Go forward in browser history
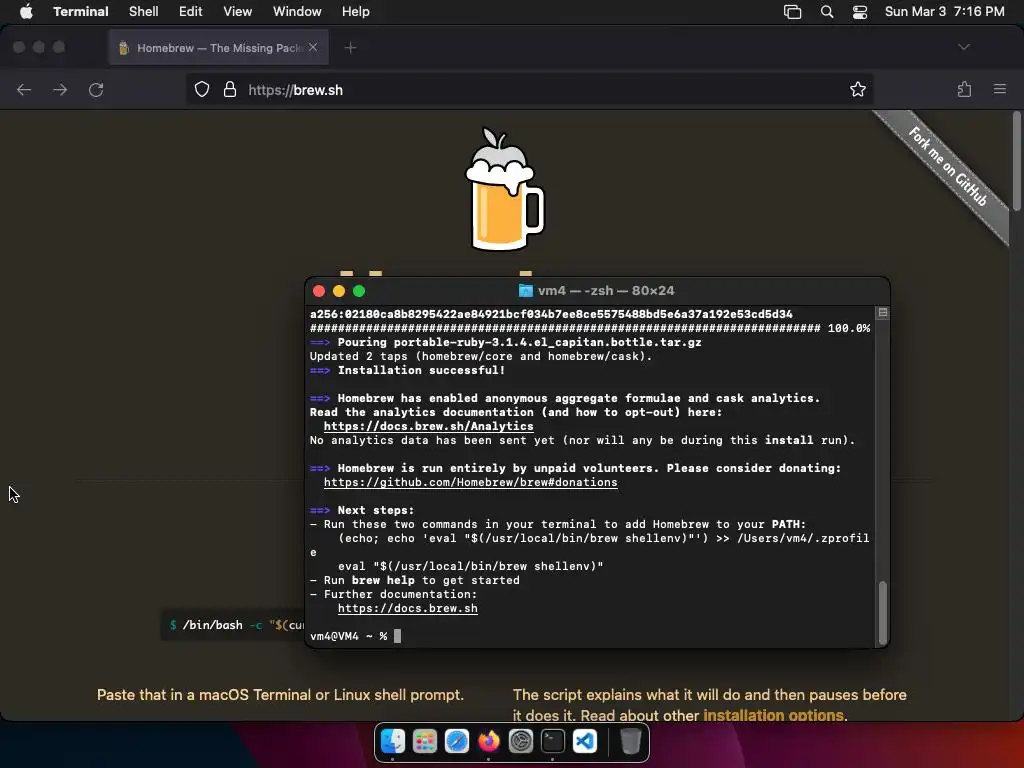 click(x=60, y=89)
